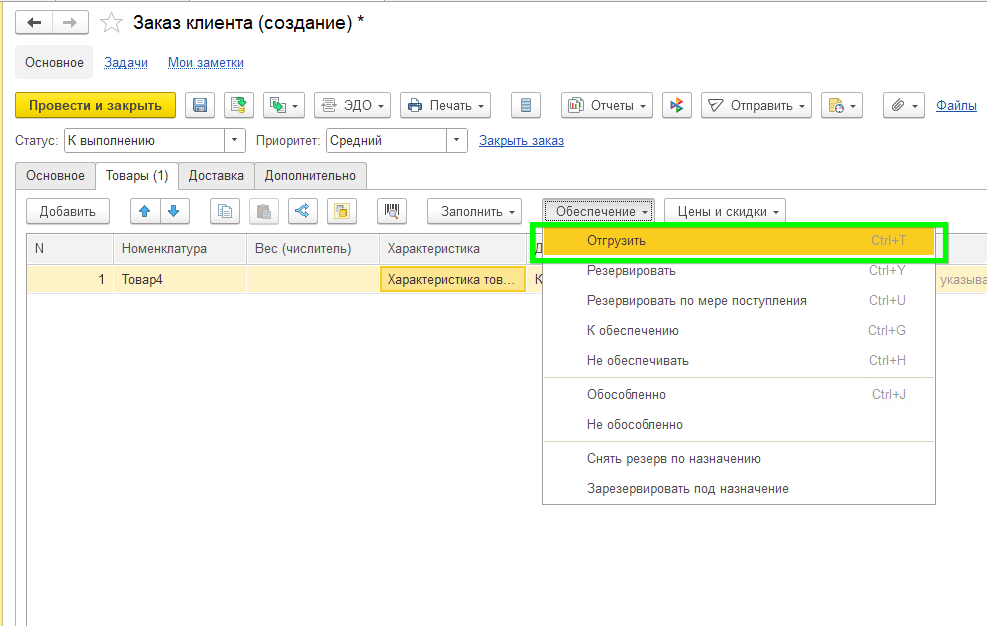Switch to the Дополнительно tab
Viewport: 987px width, 626px height.
click(310, 176)
